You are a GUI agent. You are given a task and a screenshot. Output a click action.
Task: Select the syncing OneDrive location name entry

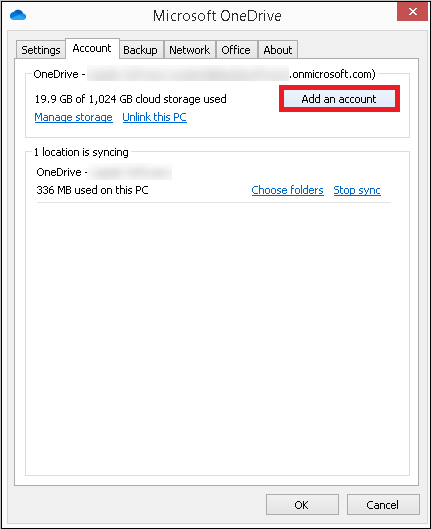click(104, 172)
